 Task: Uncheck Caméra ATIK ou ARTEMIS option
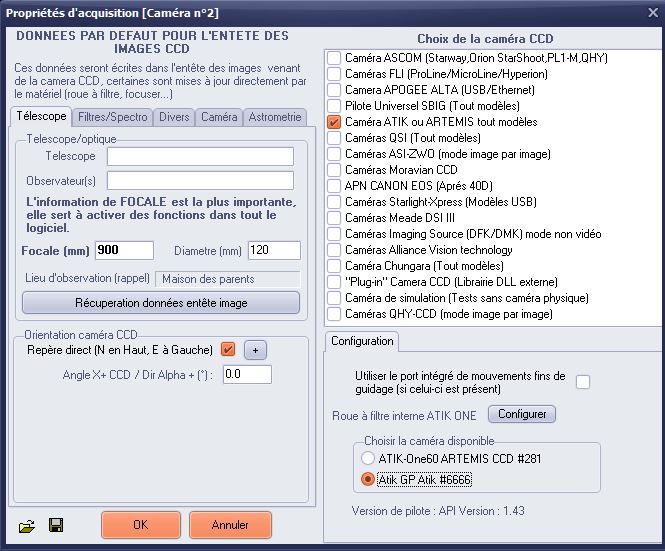click(334, 122)
